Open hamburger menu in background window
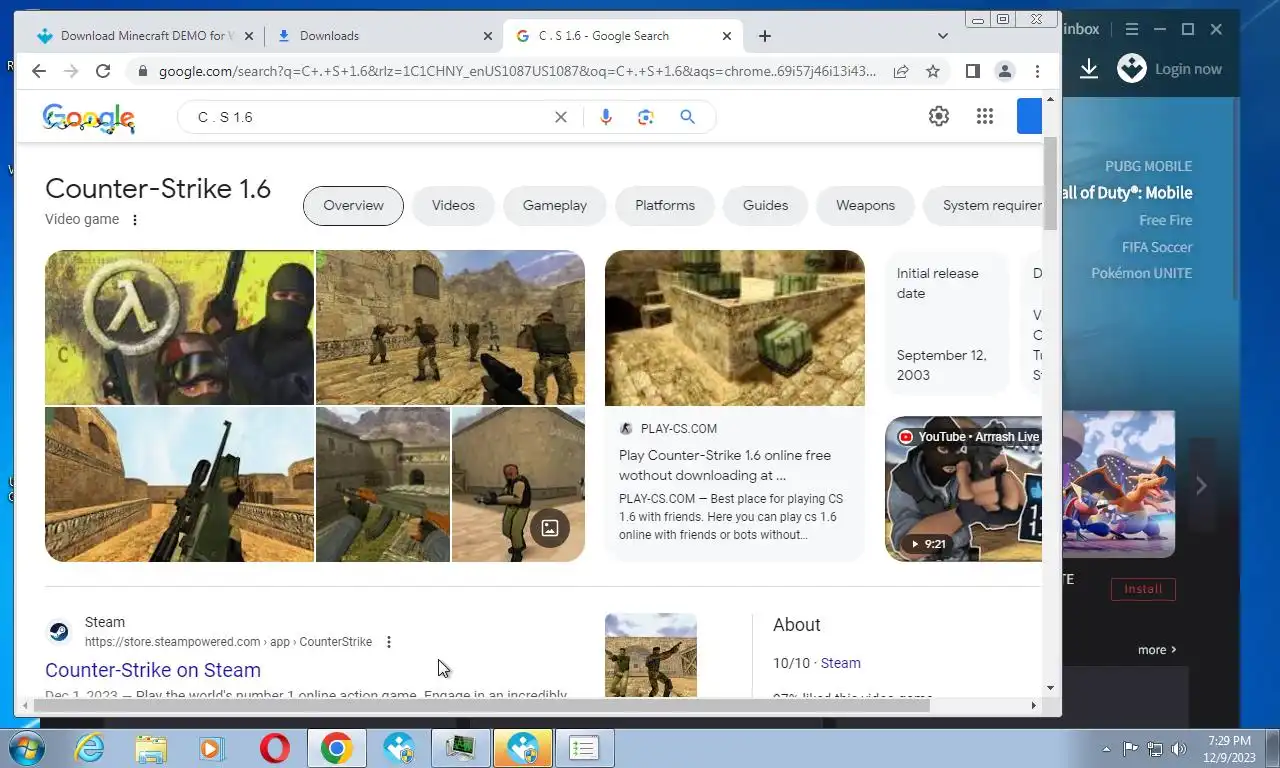Screen dimensions: 1280x768 (x=1132, y=30)
